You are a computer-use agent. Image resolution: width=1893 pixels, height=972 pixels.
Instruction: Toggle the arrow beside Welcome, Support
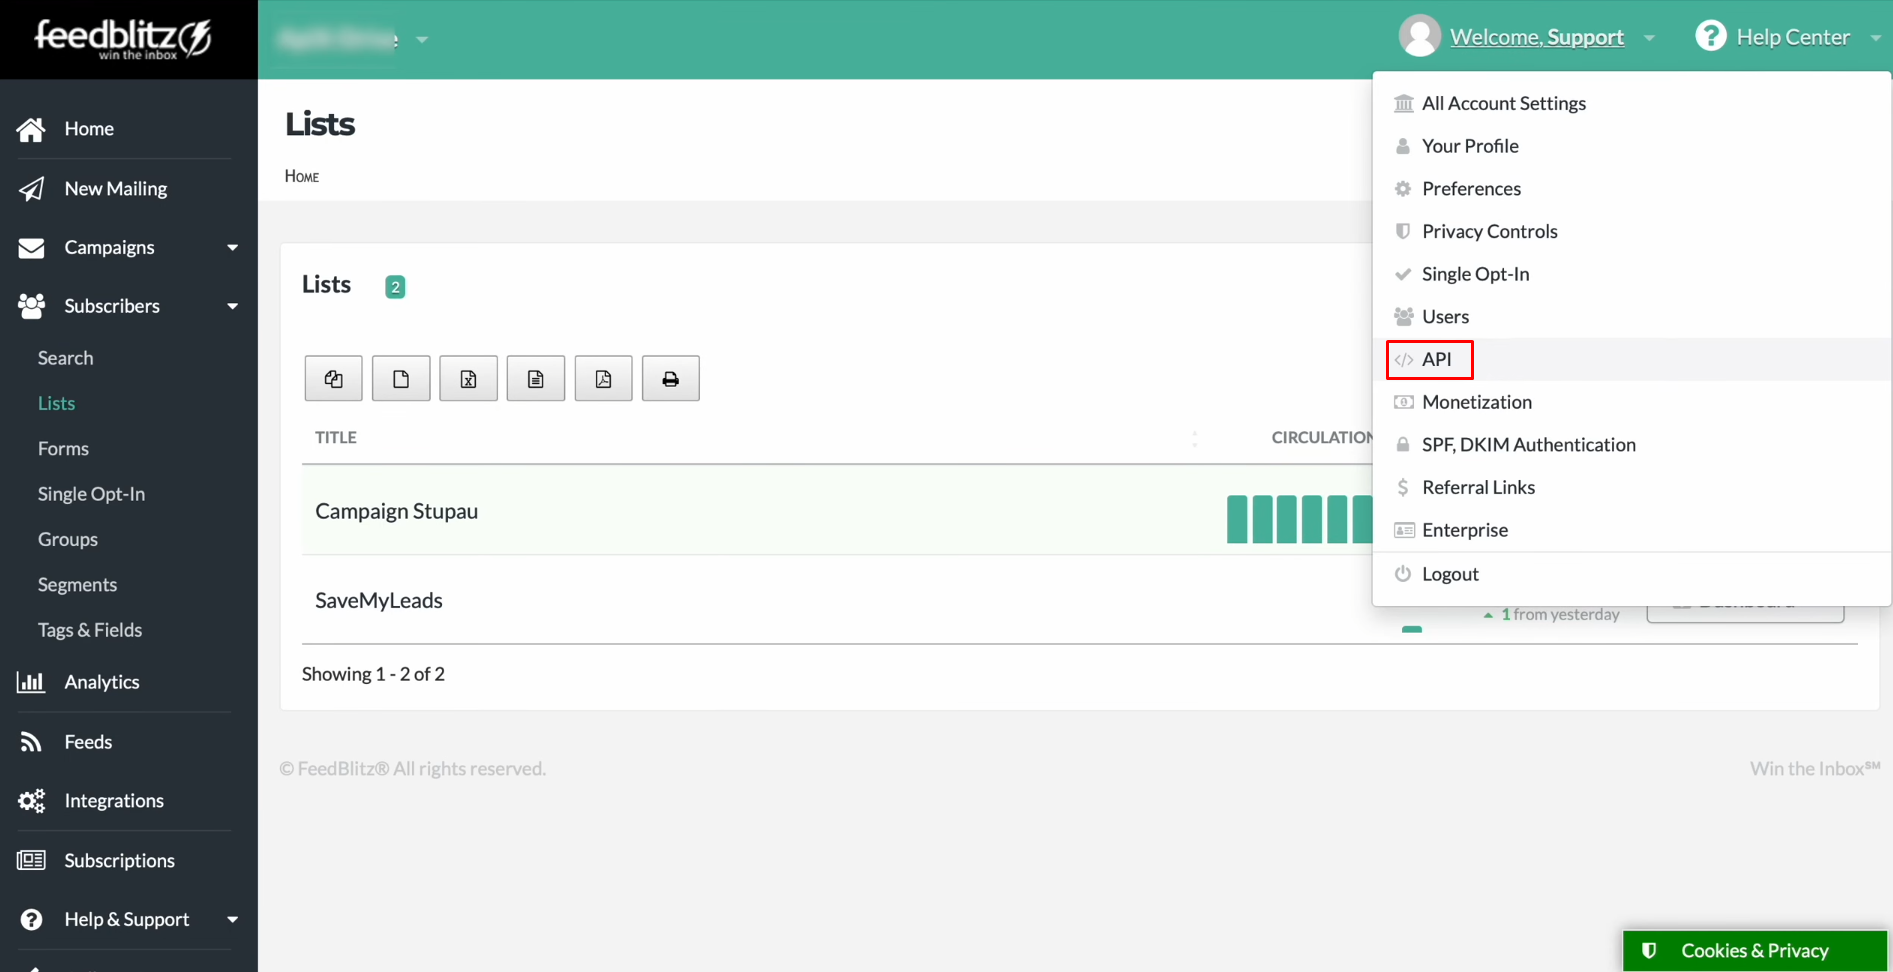1649,38
